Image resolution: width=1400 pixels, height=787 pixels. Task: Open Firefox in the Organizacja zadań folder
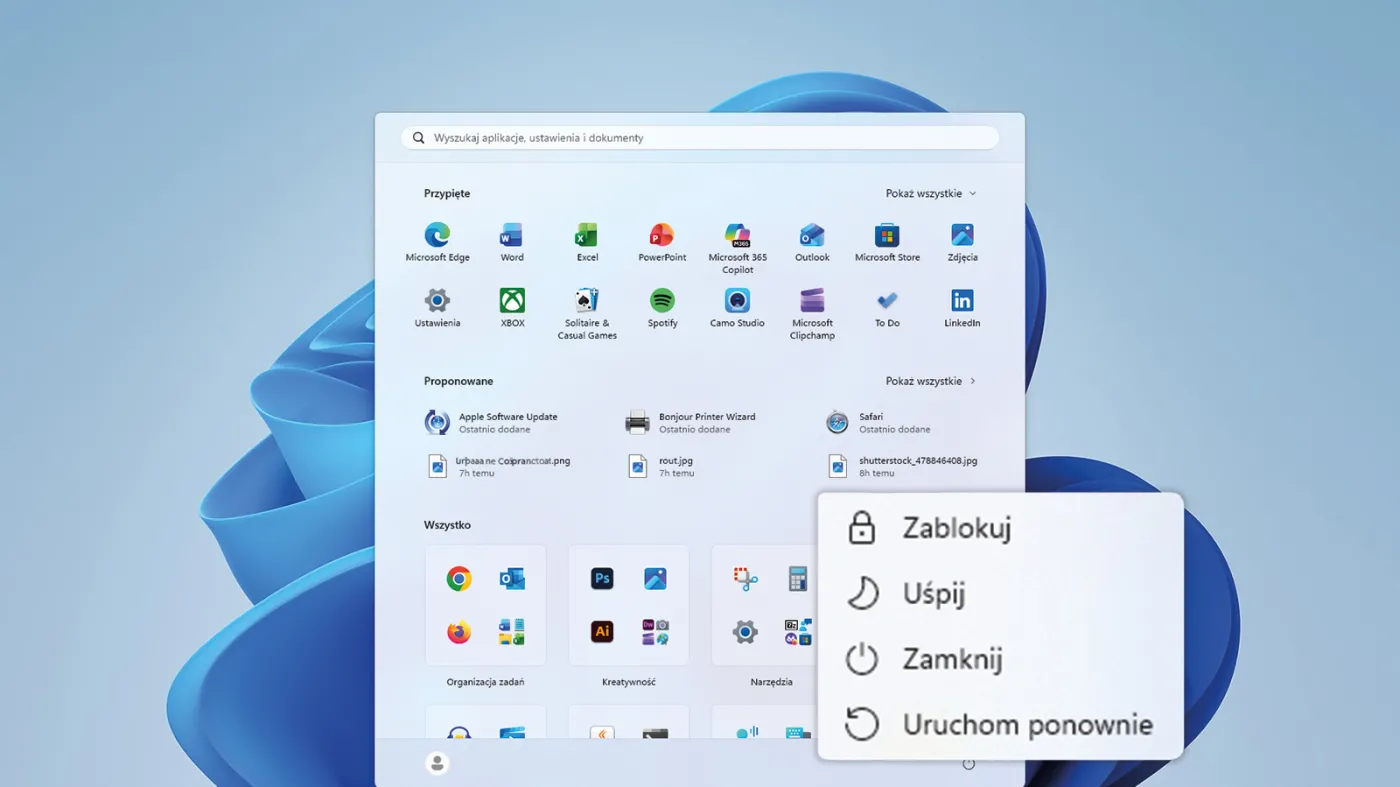[459, 632]
